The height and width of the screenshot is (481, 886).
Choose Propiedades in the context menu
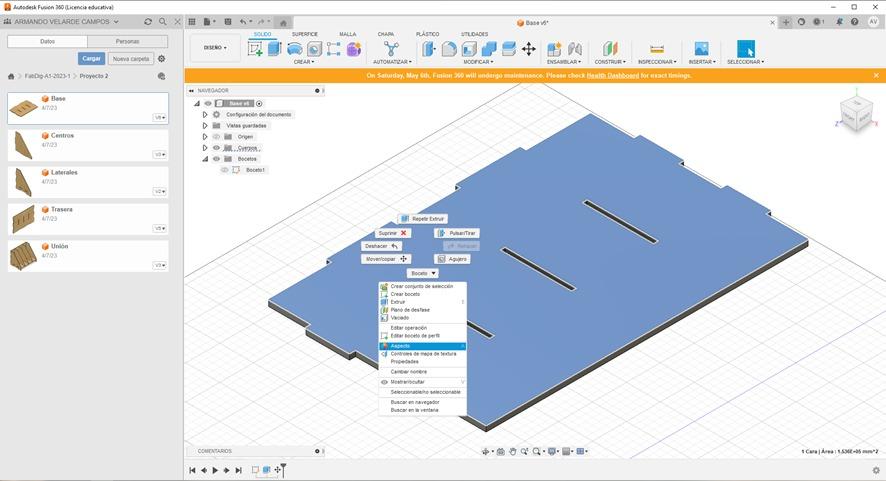point(422,362)
